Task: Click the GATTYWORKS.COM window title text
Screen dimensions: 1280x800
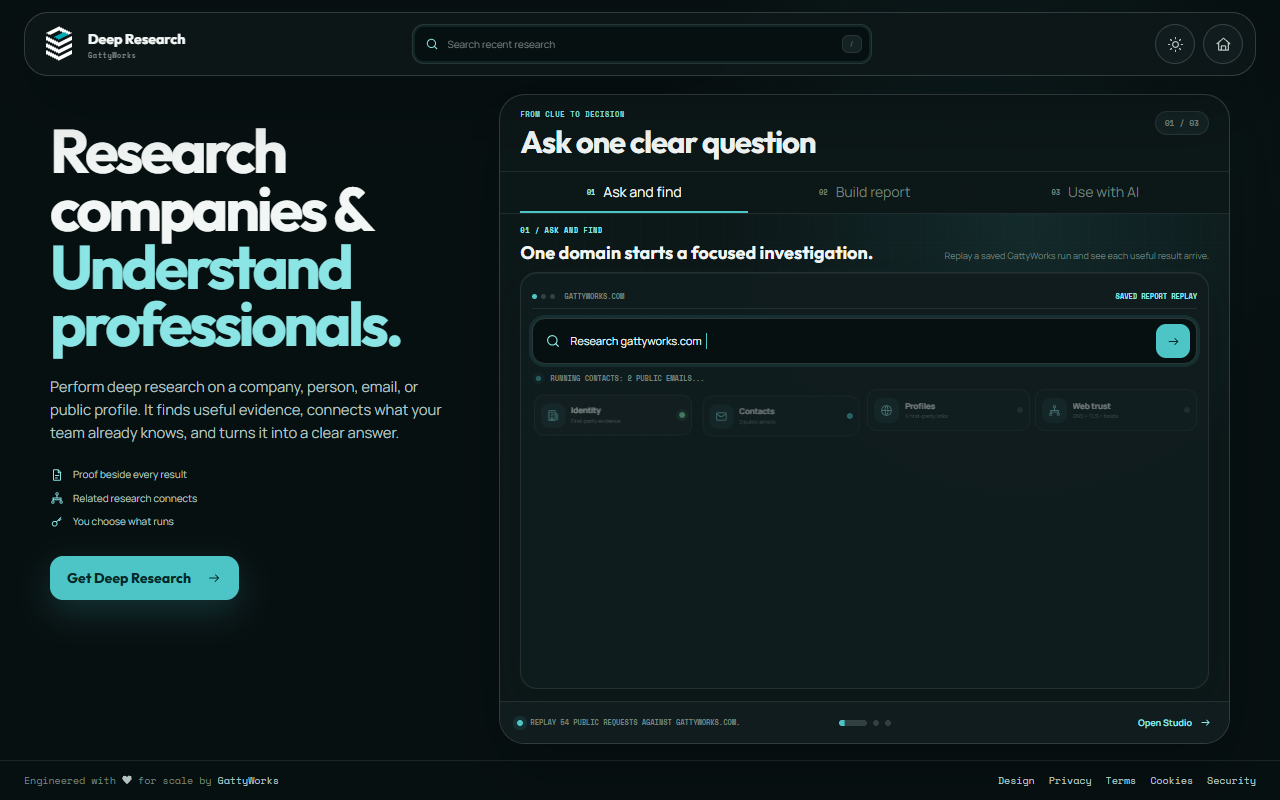Action: pyautogui.click(x=594, y=296)
